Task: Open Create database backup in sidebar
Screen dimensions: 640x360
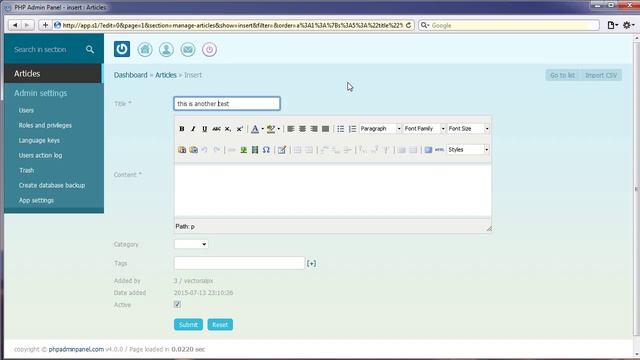Action: pos(52,185)
